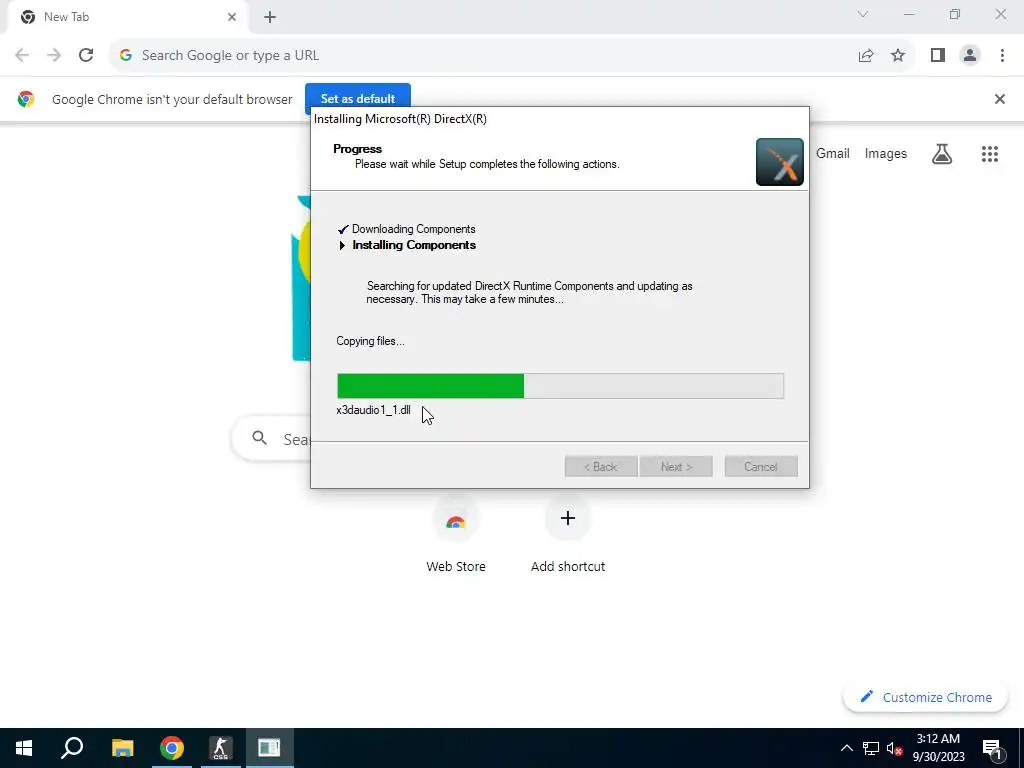This screenshot has width=1024, height=768.
Task: Click Installing Microsoft(R) DirectX(R) title bar
Action: coord(560,119)
